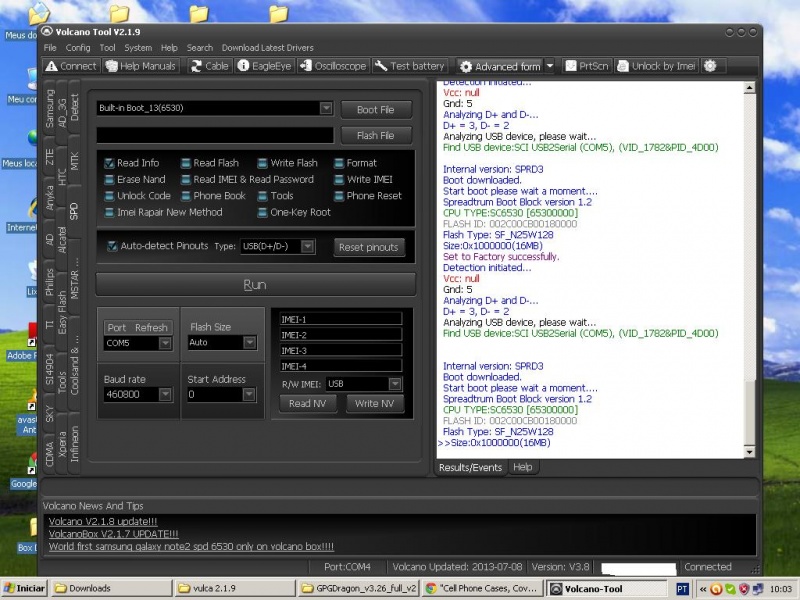Click the Cable toolbar icon
Screen dimensions: 800x600
pos(209,66)
